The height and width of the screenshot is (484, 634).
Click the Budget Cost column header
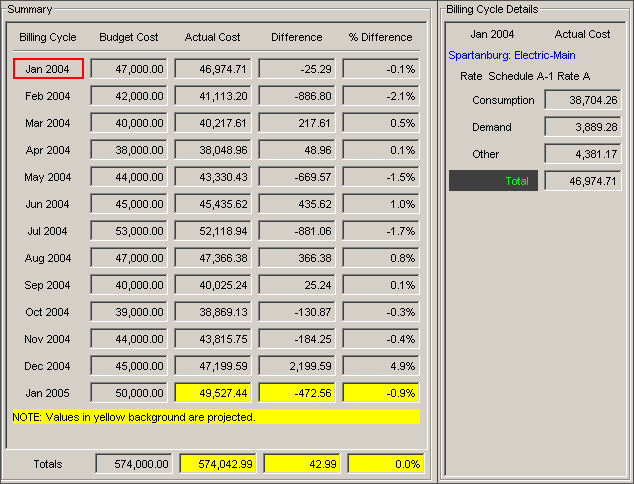coord(129,38)
